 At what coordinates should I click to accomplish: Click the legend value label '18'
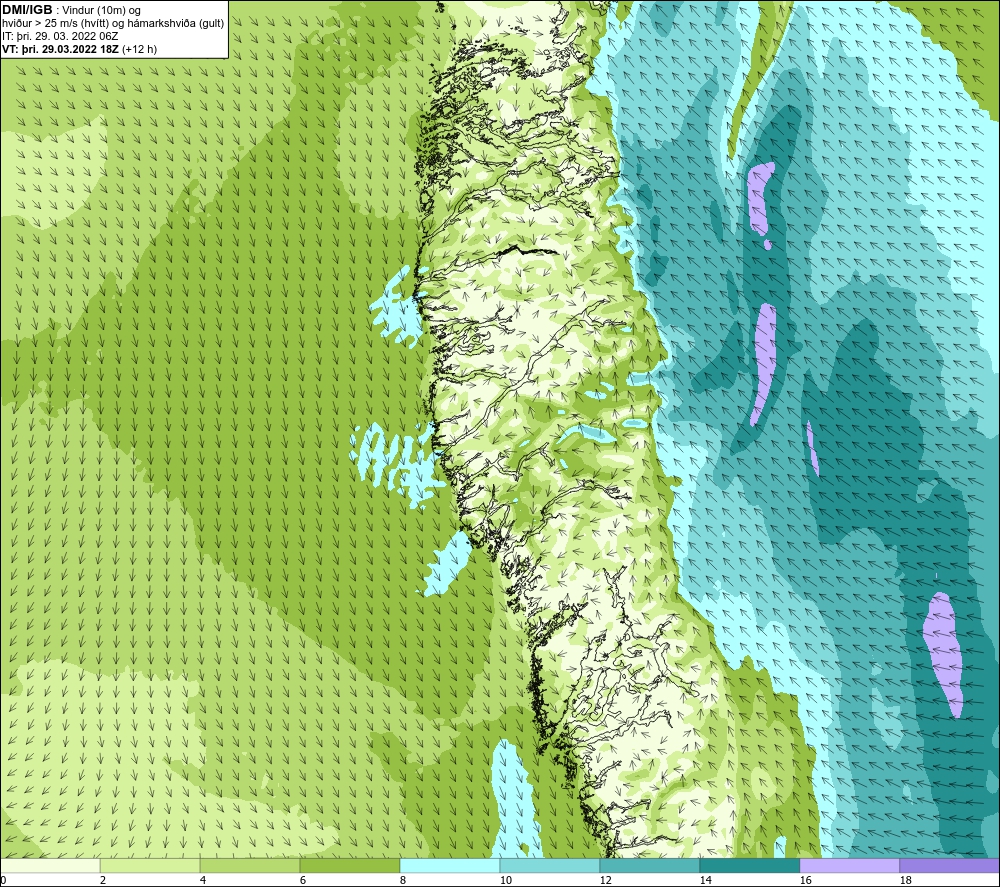pos(905,881)
